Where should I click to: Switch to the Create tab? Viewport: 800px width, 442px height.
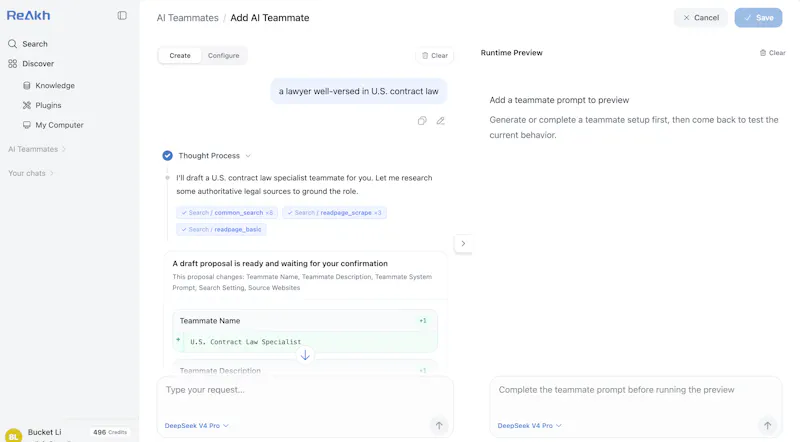[x=180, y=56]
